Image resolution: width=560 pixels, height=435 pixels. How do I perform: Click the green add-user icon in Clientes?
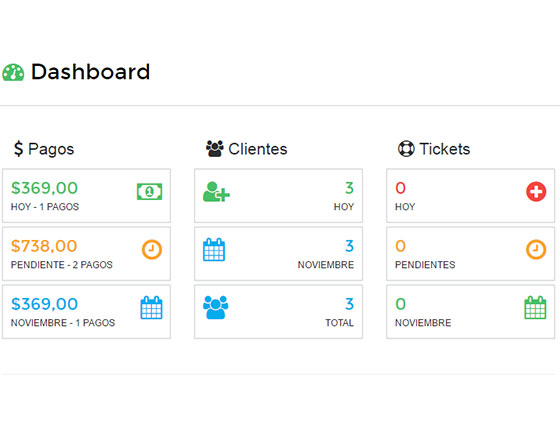[x=216, y=192]
